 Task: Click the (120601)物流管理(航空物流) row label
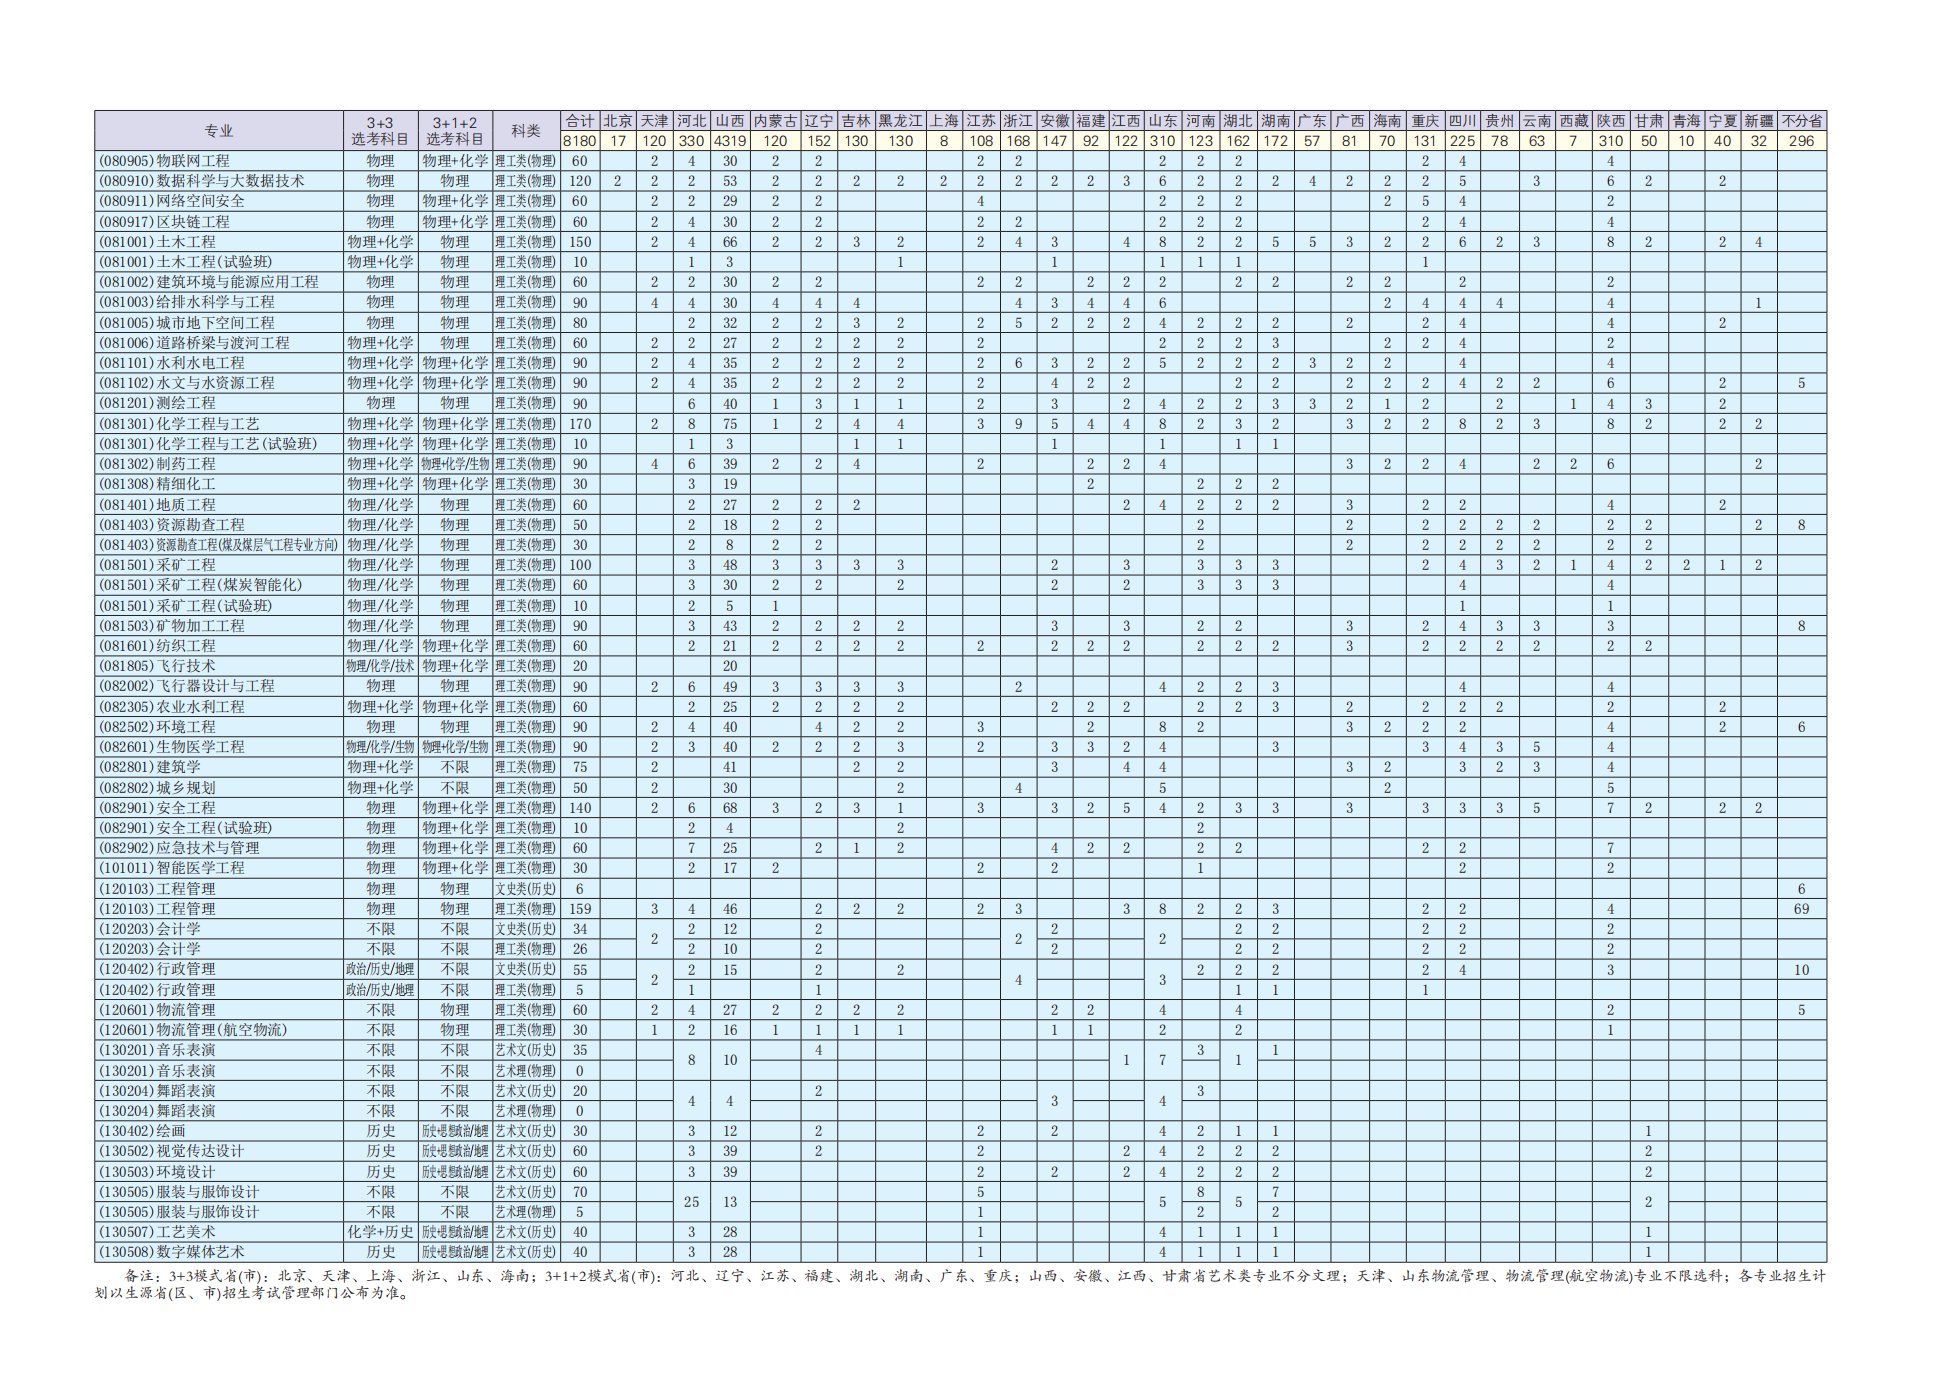point(193,1030)
